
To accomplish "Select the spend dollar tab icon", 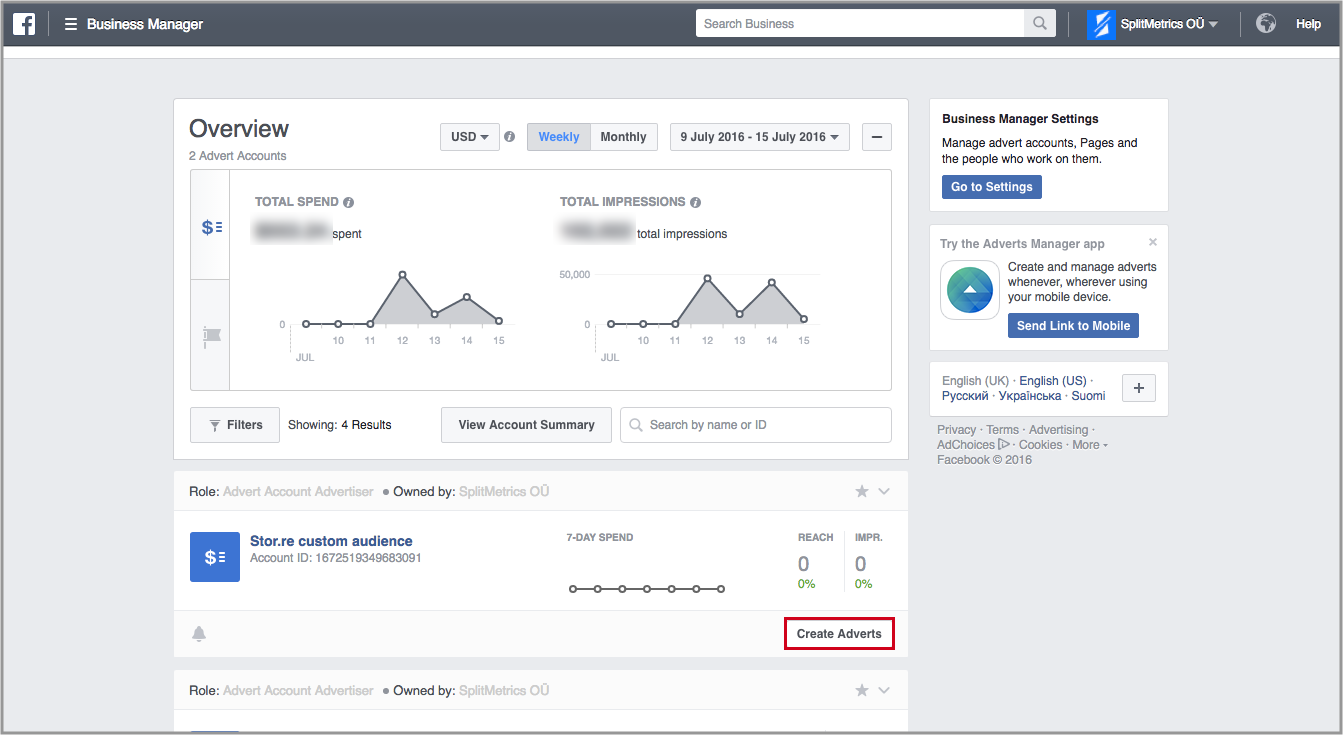I will [211, 227].
